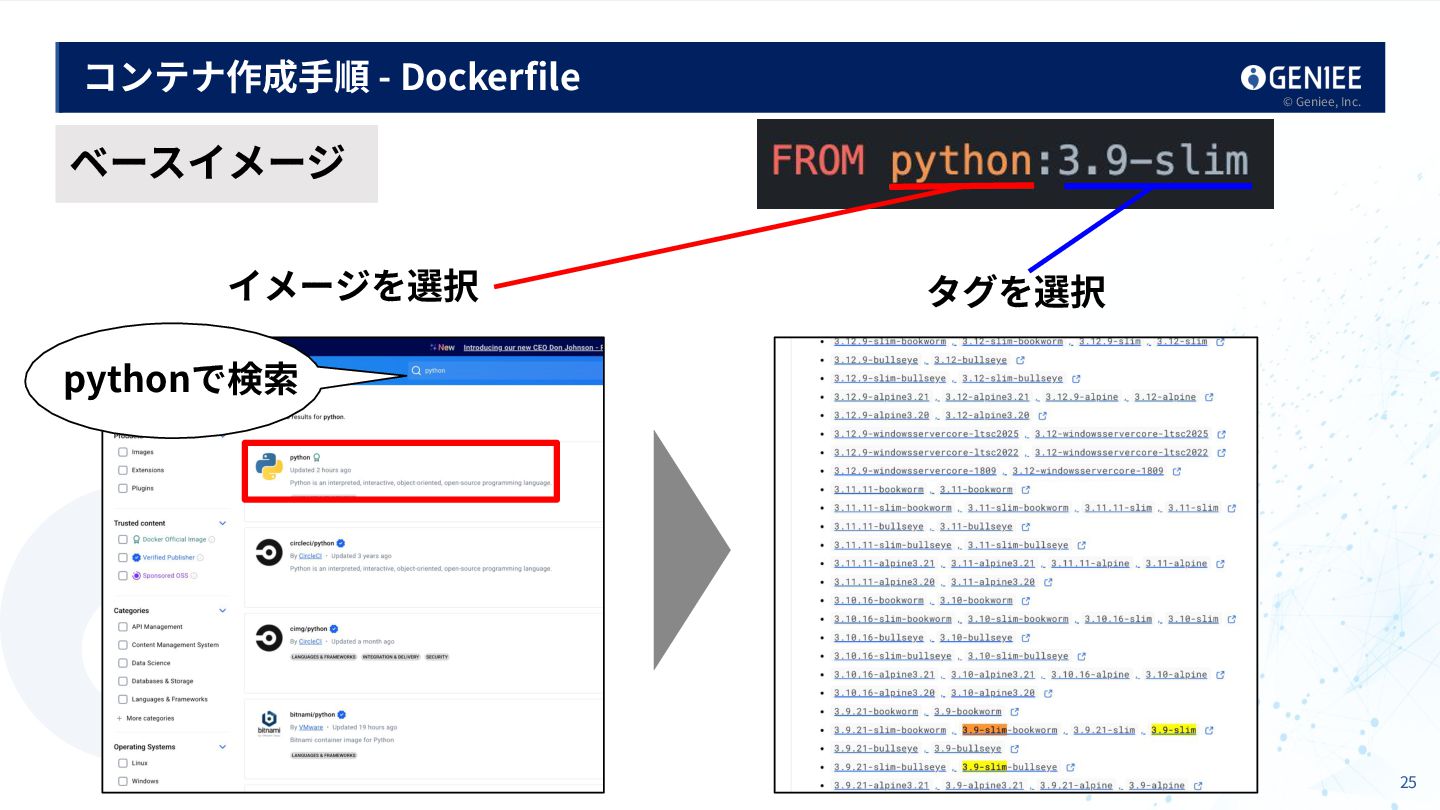Click the Geniee logo in header
The image size is (1440, 810).
tap(1301, 78)
